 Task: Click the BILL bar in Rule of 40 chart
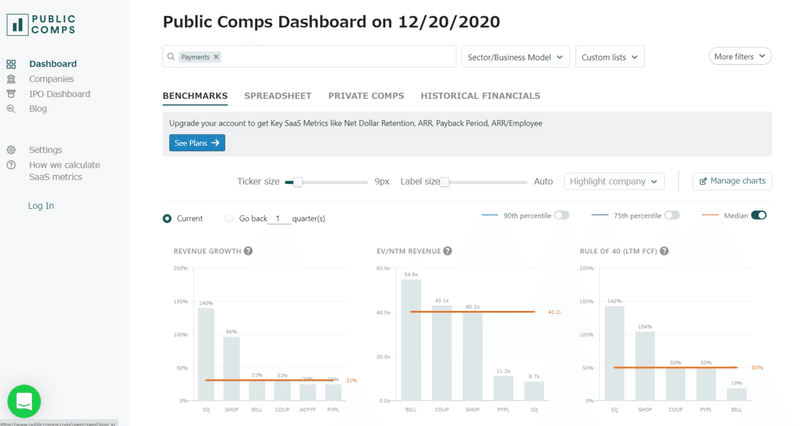(736, 394)
